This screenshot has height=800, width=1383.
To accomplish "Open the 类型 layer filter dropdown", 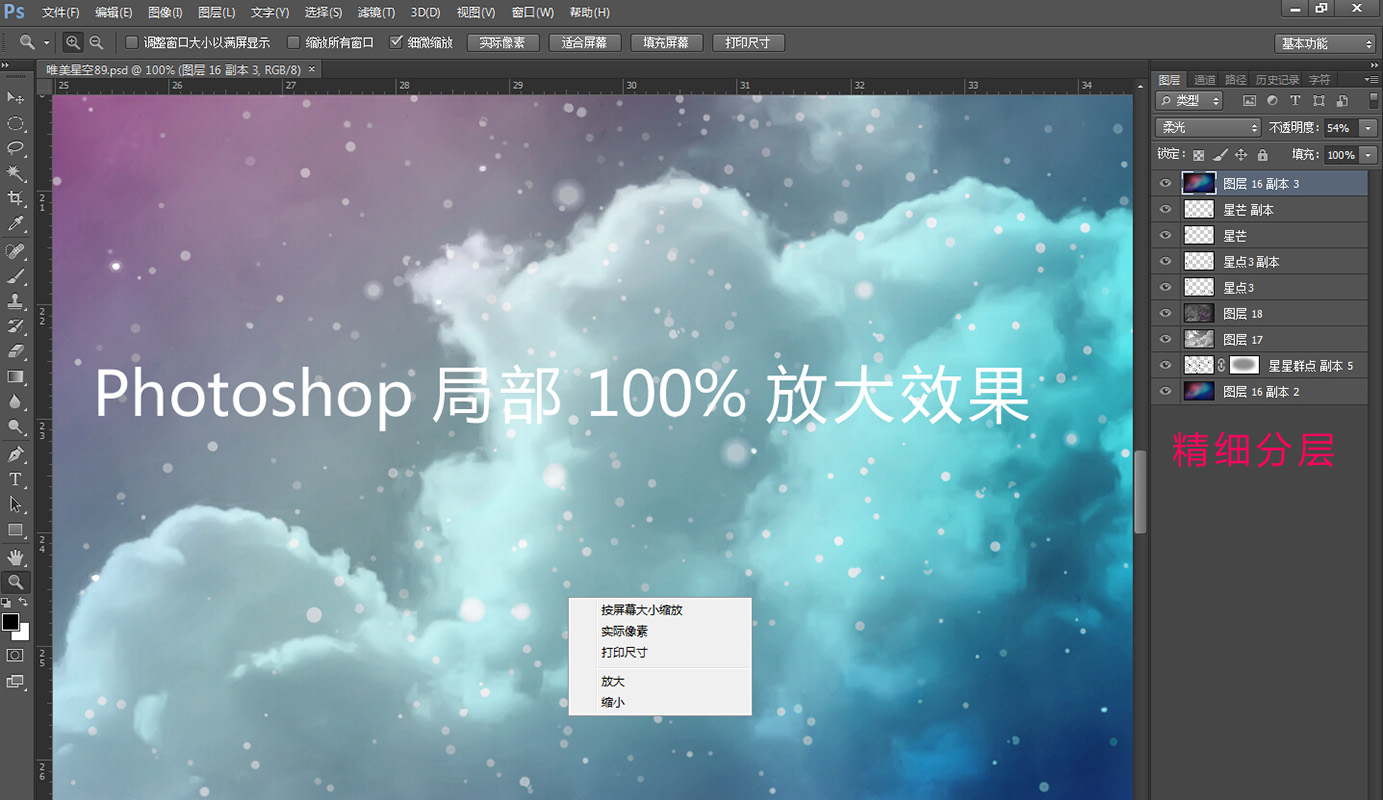I will click(1189, 101).
